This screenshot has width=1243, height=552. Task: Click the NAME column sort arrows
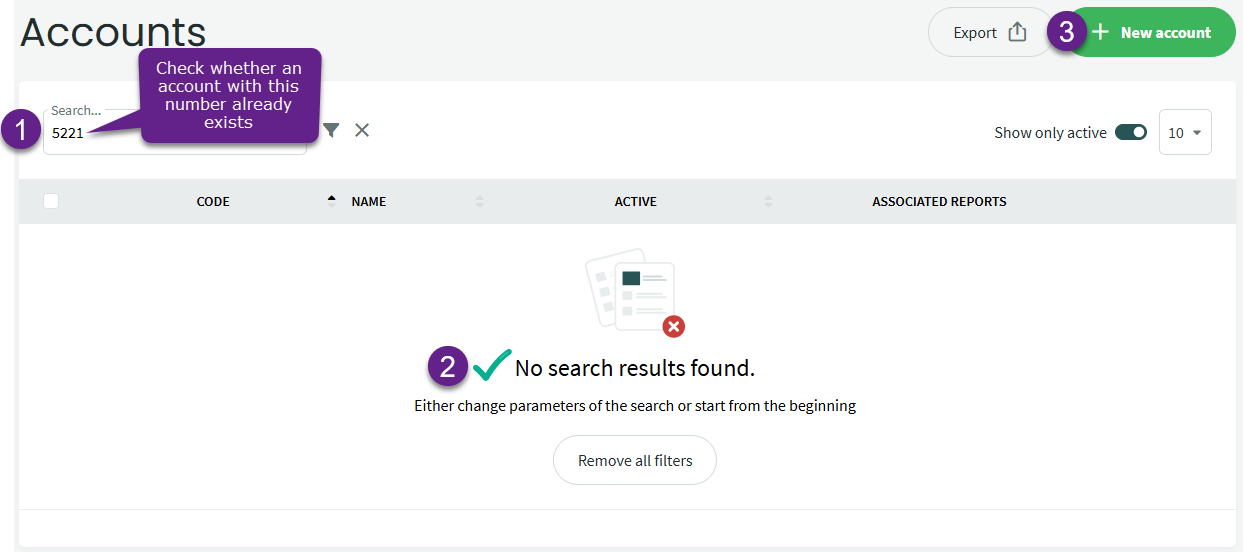click(x=480, y=201)
